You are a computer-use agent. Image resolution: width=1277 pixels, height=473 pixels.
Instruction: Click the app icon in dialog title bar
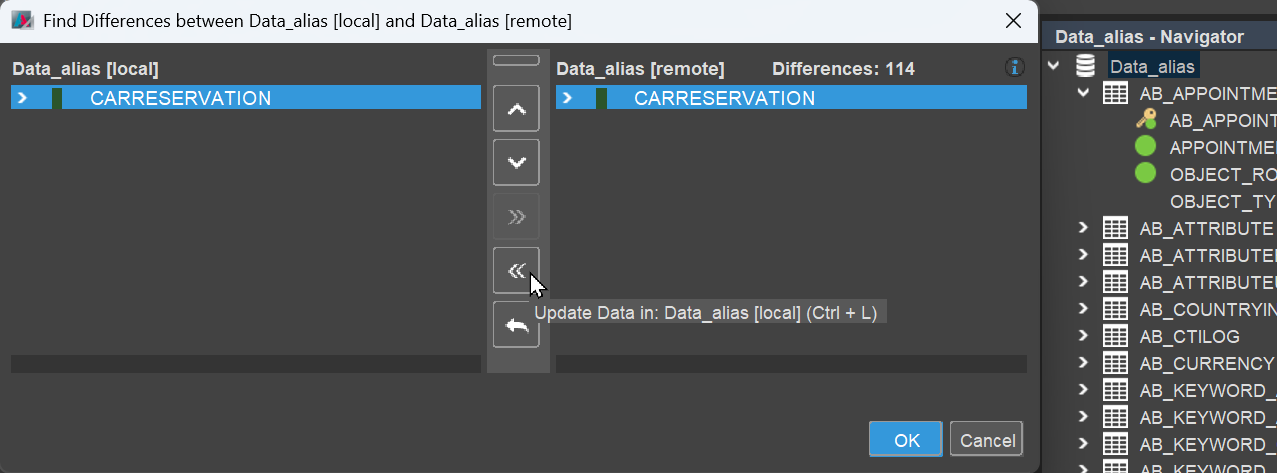click(x=22, y=20)
